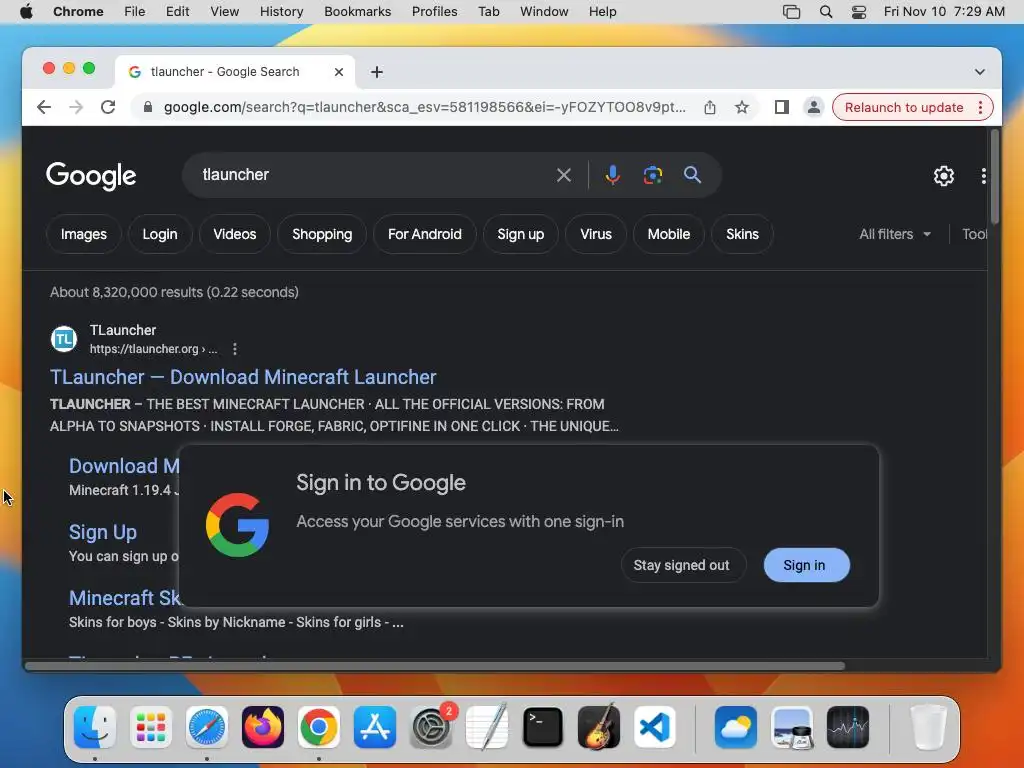Click the address bar URL

coord(424,107)
